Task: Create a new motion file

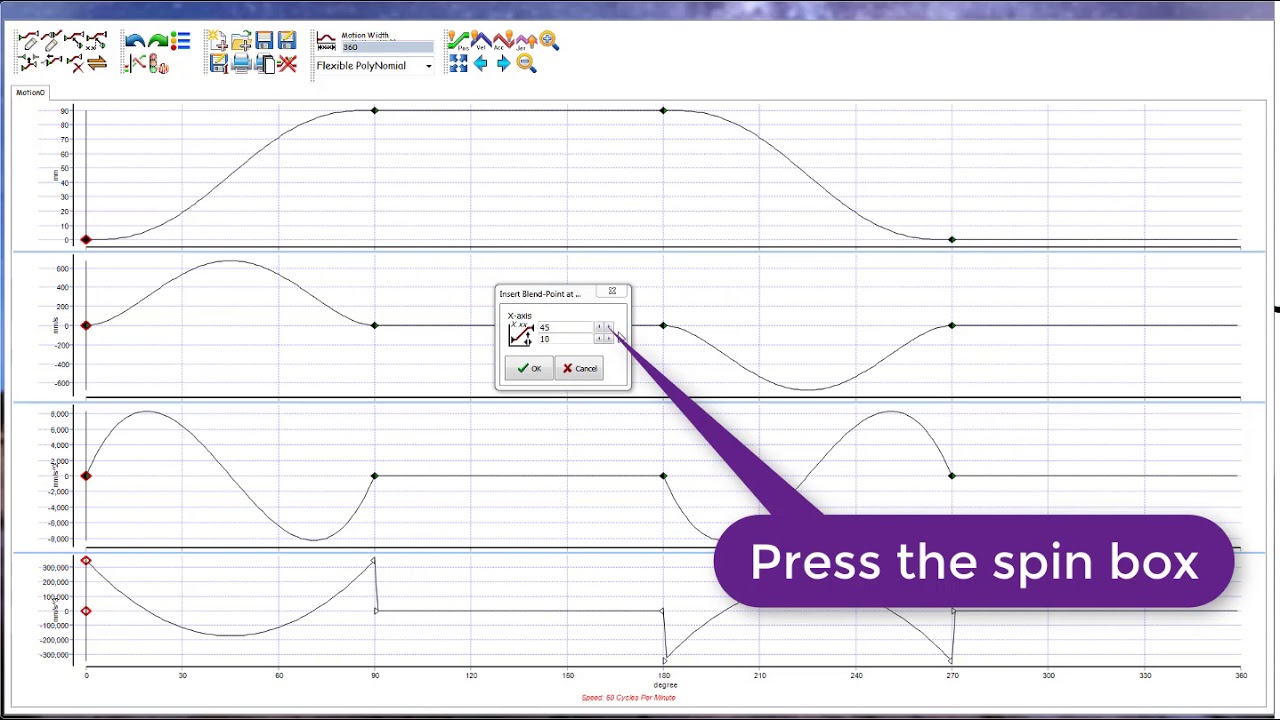Action: [218, 41]
